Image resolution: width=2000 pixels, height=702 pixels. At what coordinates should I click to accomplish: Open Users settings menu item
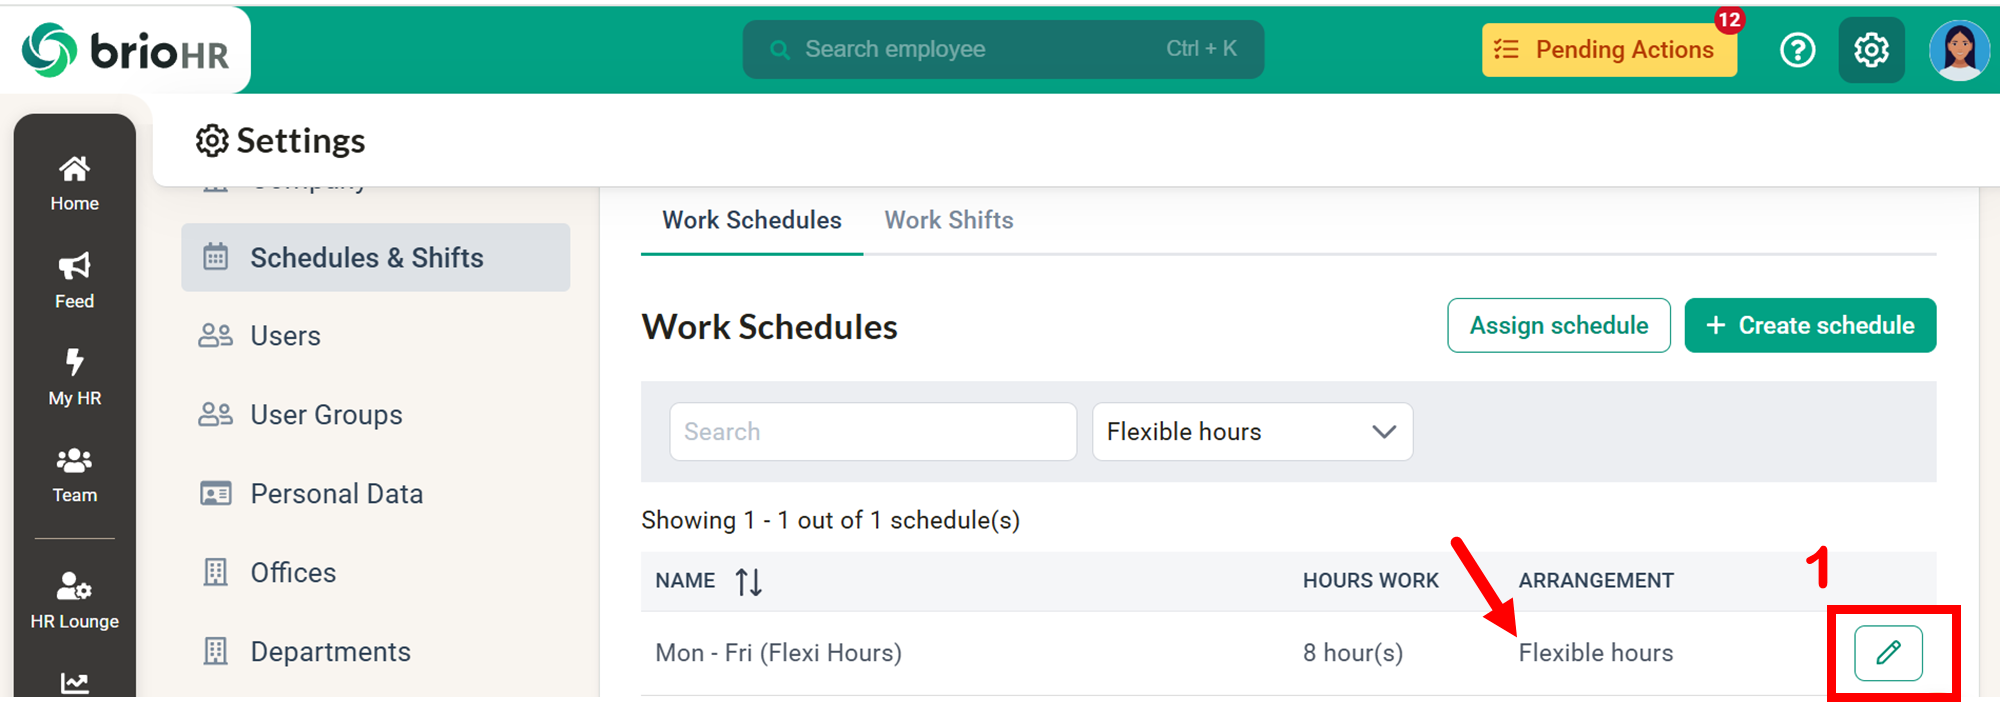pos(285,336)
